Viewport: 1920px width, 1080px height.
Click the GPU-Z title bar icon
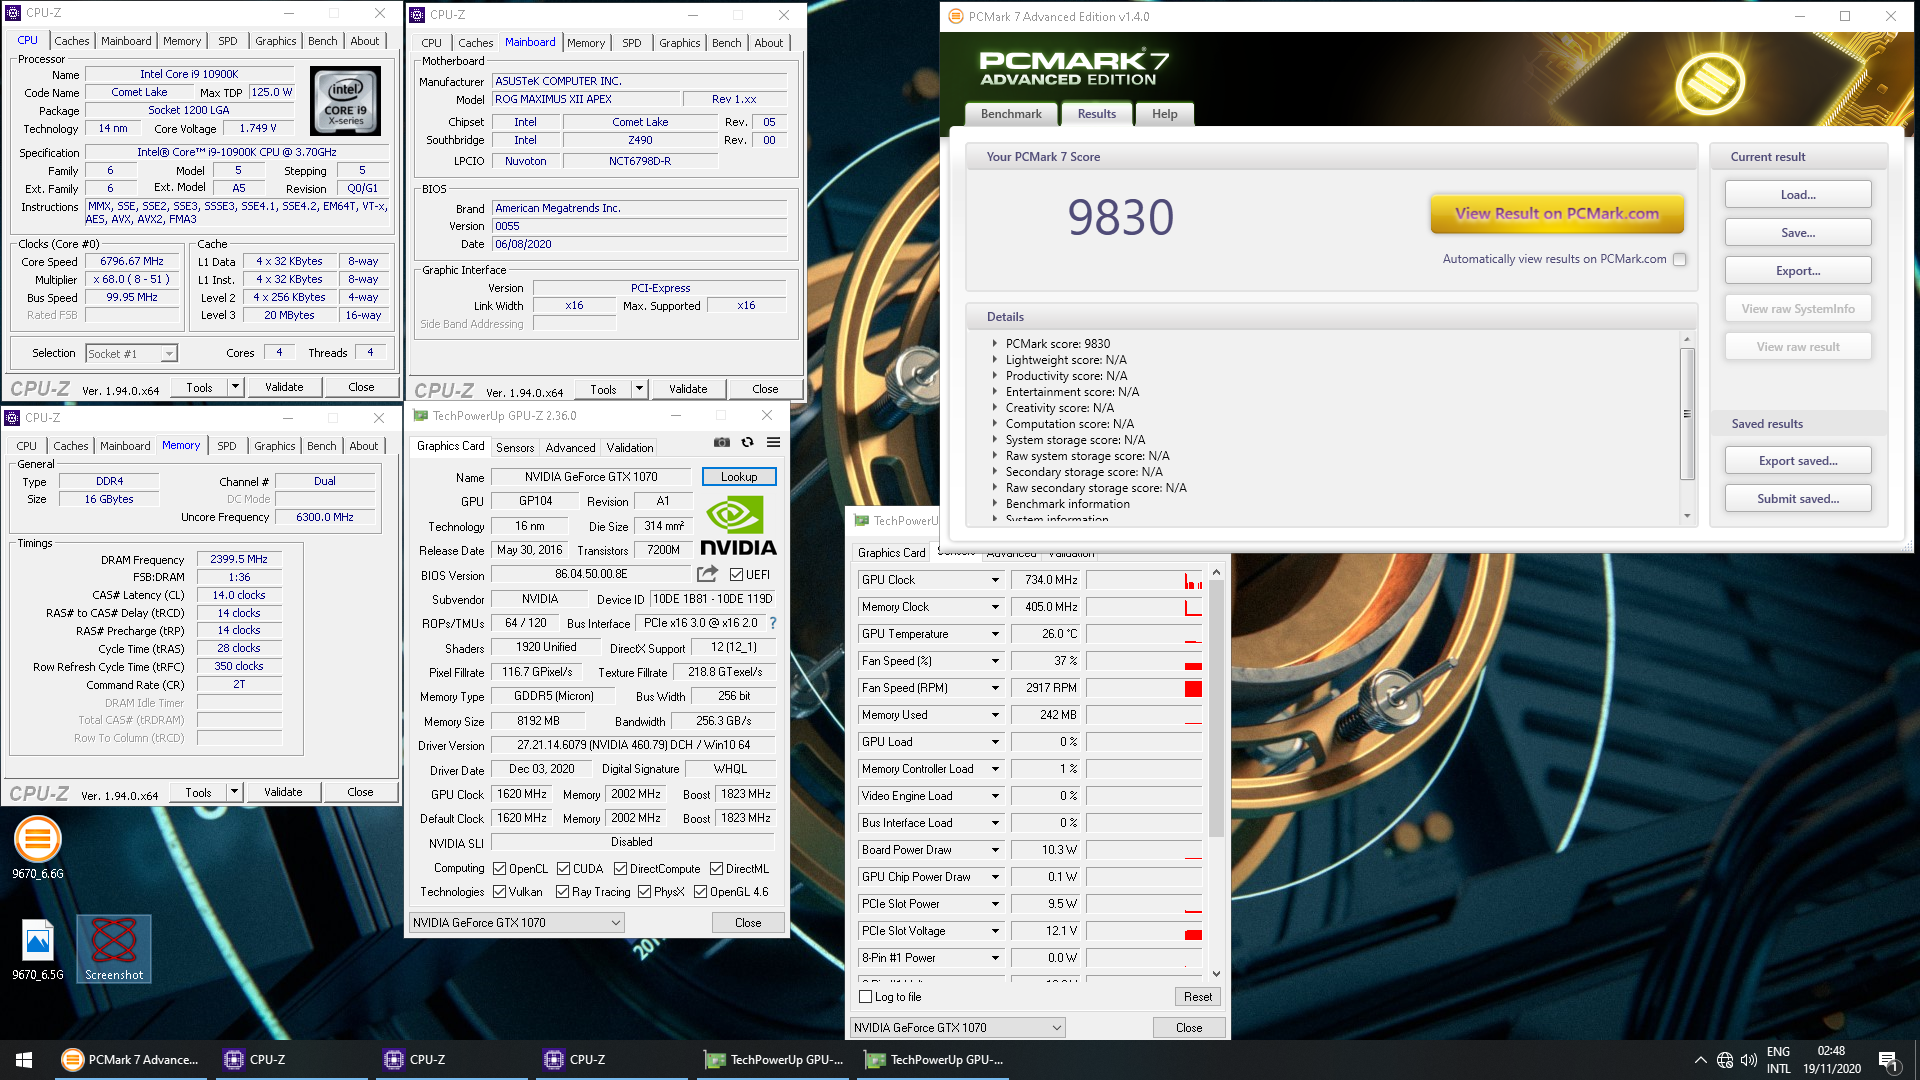(x=420, y=416)
